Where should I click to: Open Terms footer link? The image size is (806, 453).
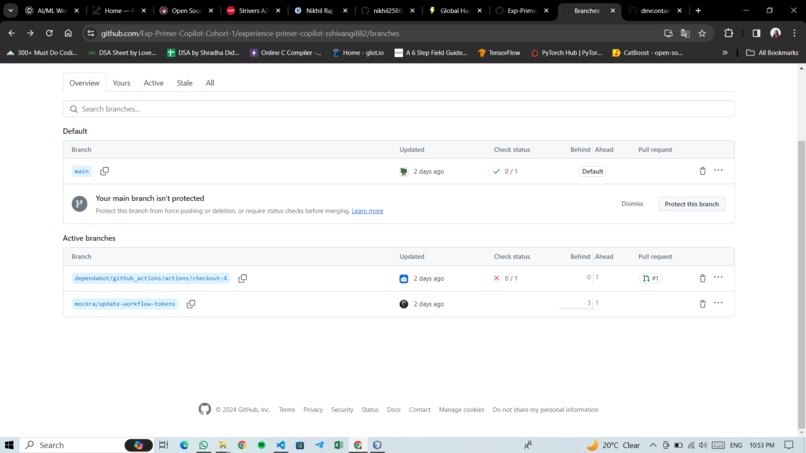287,410
